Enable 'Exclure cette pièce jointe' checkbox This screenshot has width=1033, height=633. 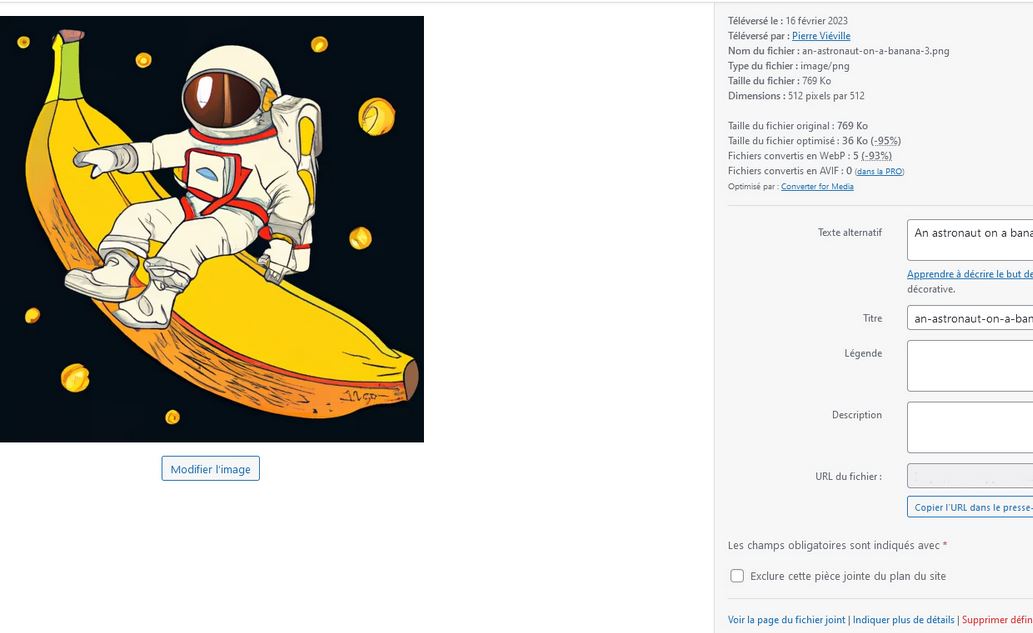pyautogui.click(x=737, y=576)
